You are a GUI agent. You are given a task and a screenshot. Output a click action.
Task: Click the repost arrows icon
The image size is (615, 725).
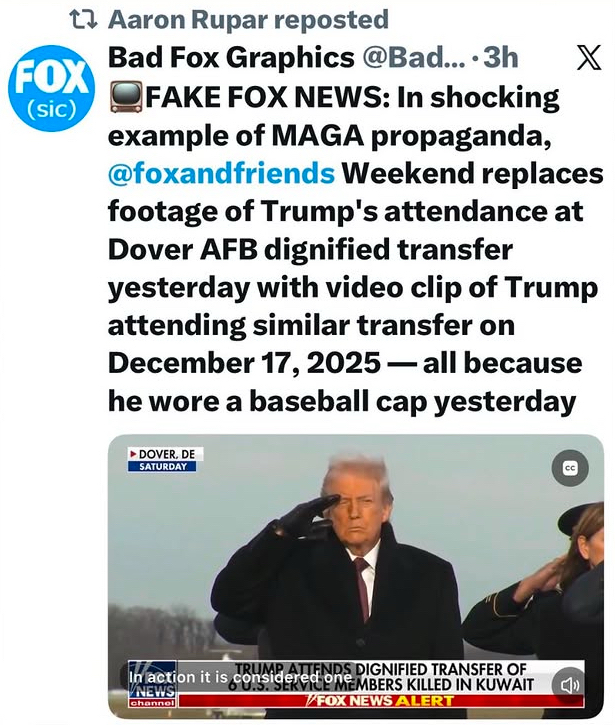(83, 19)
